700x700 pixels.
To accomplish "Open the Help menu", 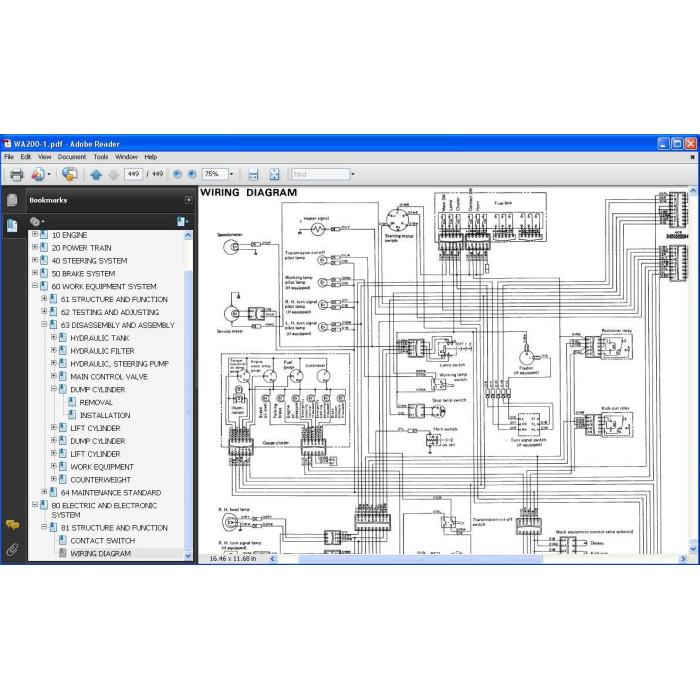I will coord(150,157).
